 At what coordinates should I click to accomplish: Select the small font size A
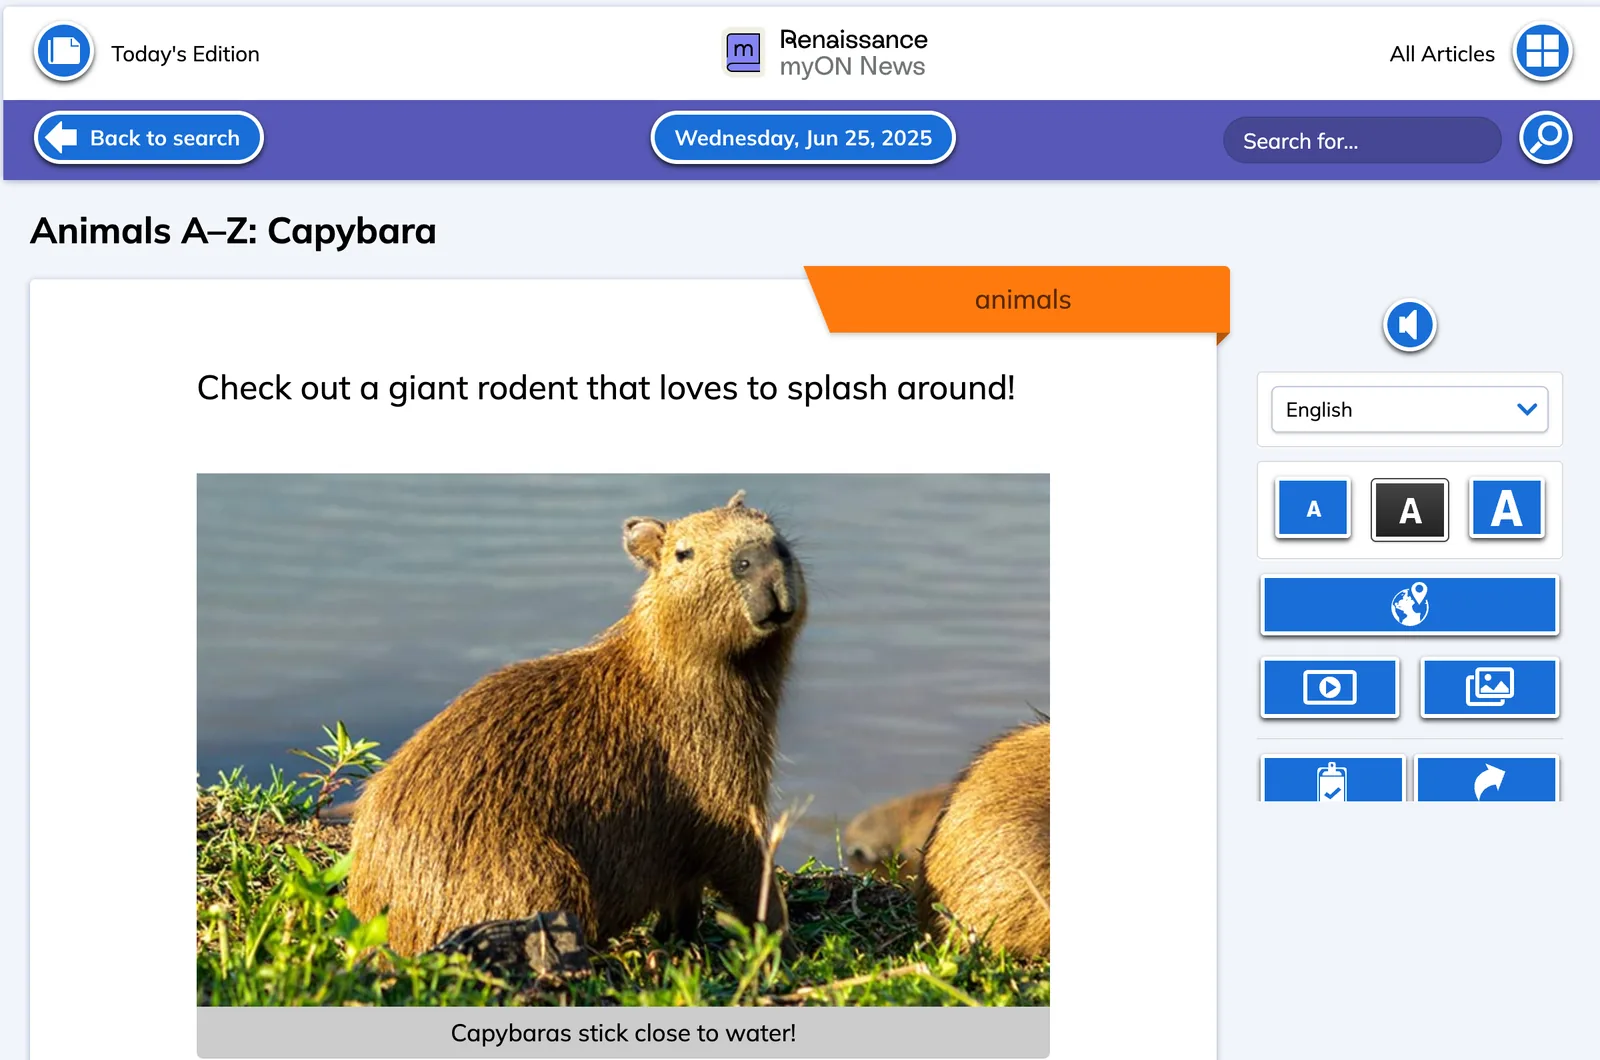(1314, 509)
